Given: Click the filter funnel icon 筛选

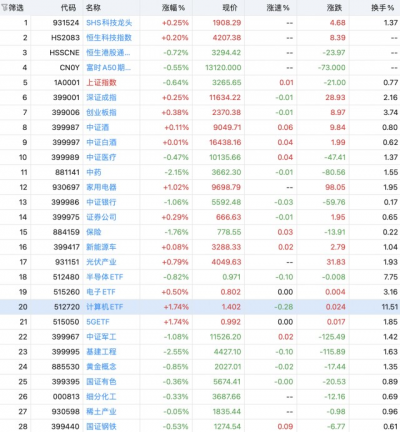Looking at the screenshot, I should click(4, 8).
